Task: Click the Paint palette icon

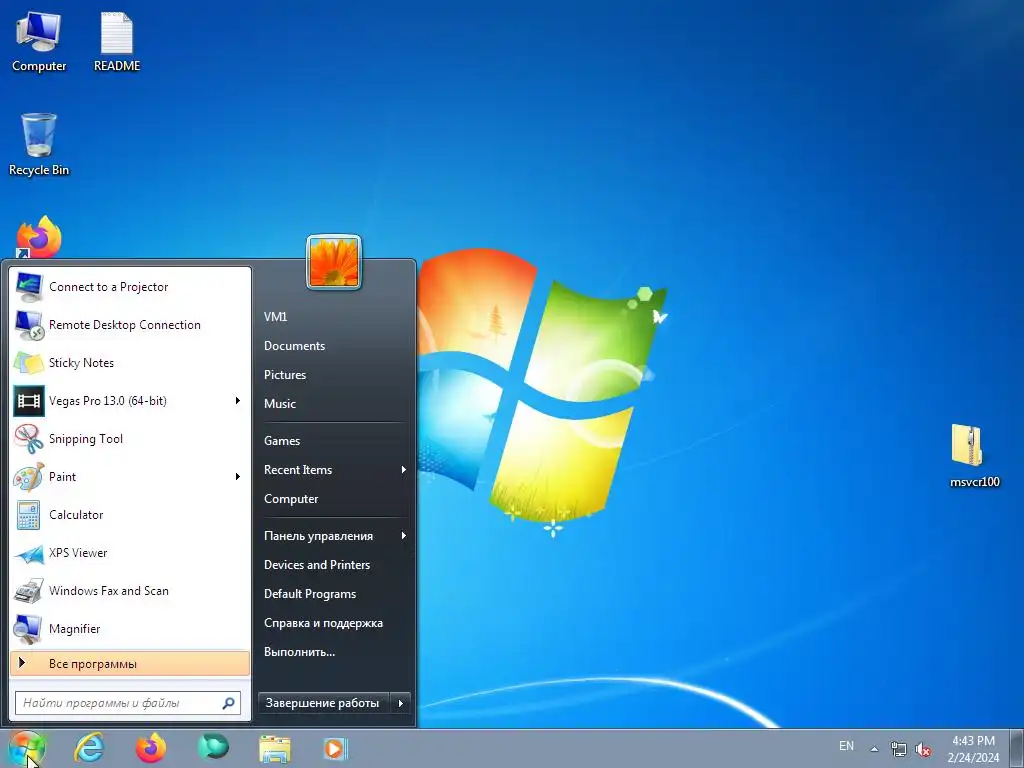Action: [x=28, y=477]
